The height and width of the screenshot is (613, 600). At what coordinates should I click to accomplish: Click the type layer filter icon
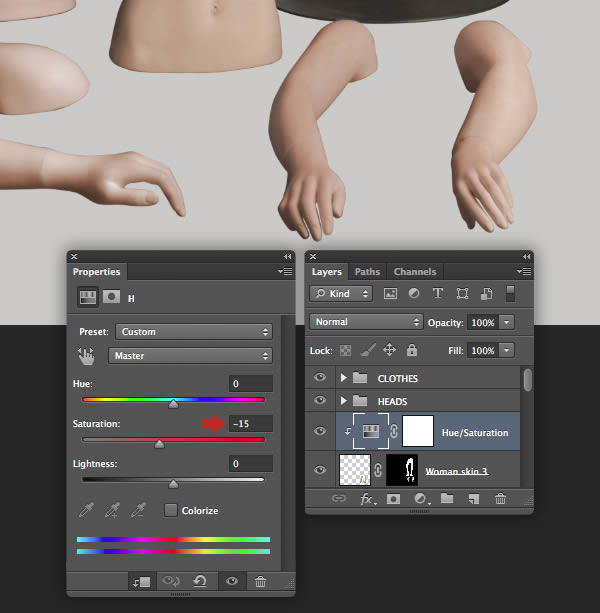(x=437, y=294)
